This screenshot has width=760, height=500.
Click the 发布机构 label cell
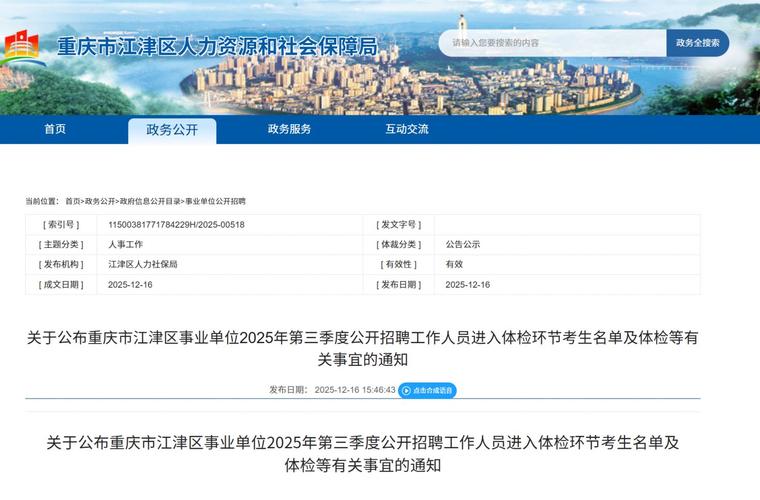pos(61,265)
